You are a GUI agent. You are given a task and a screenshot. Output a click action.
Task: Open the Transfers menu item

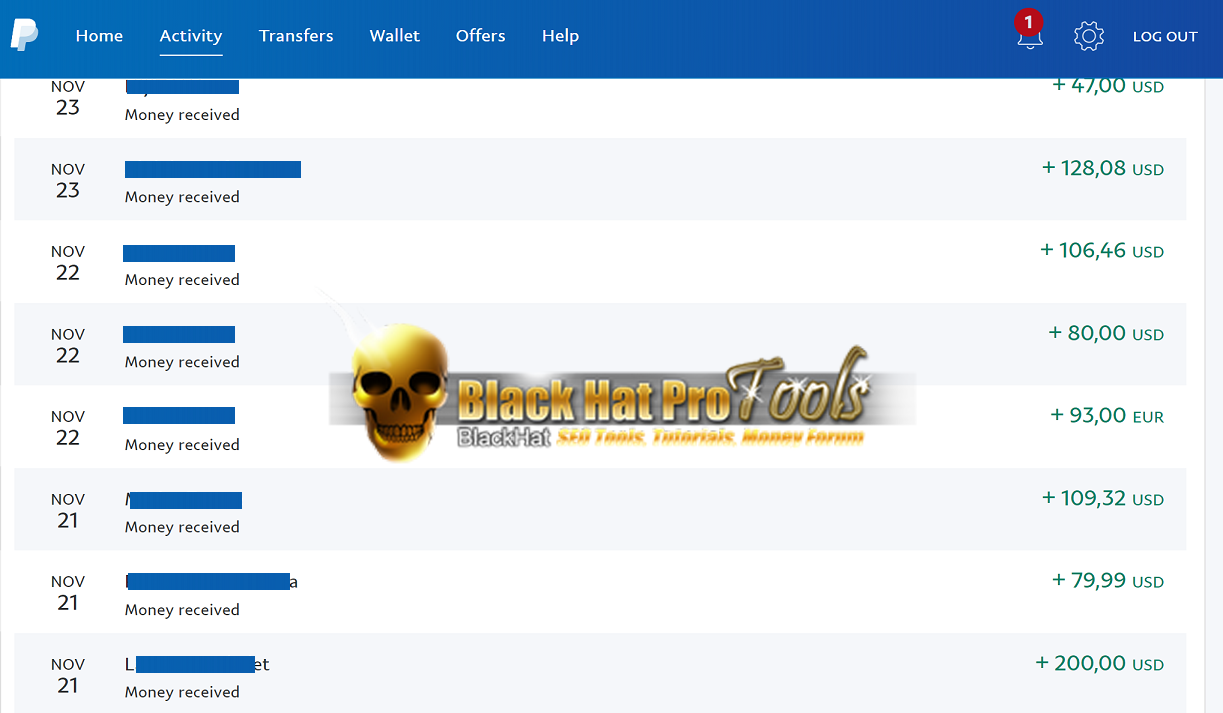click(x=296, y=35)
